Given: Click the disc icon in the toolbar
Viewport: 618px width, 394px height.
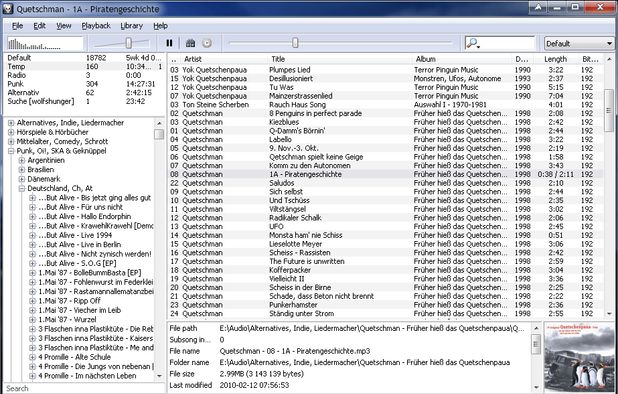Looking at the screenshot, I should (207, 43).
